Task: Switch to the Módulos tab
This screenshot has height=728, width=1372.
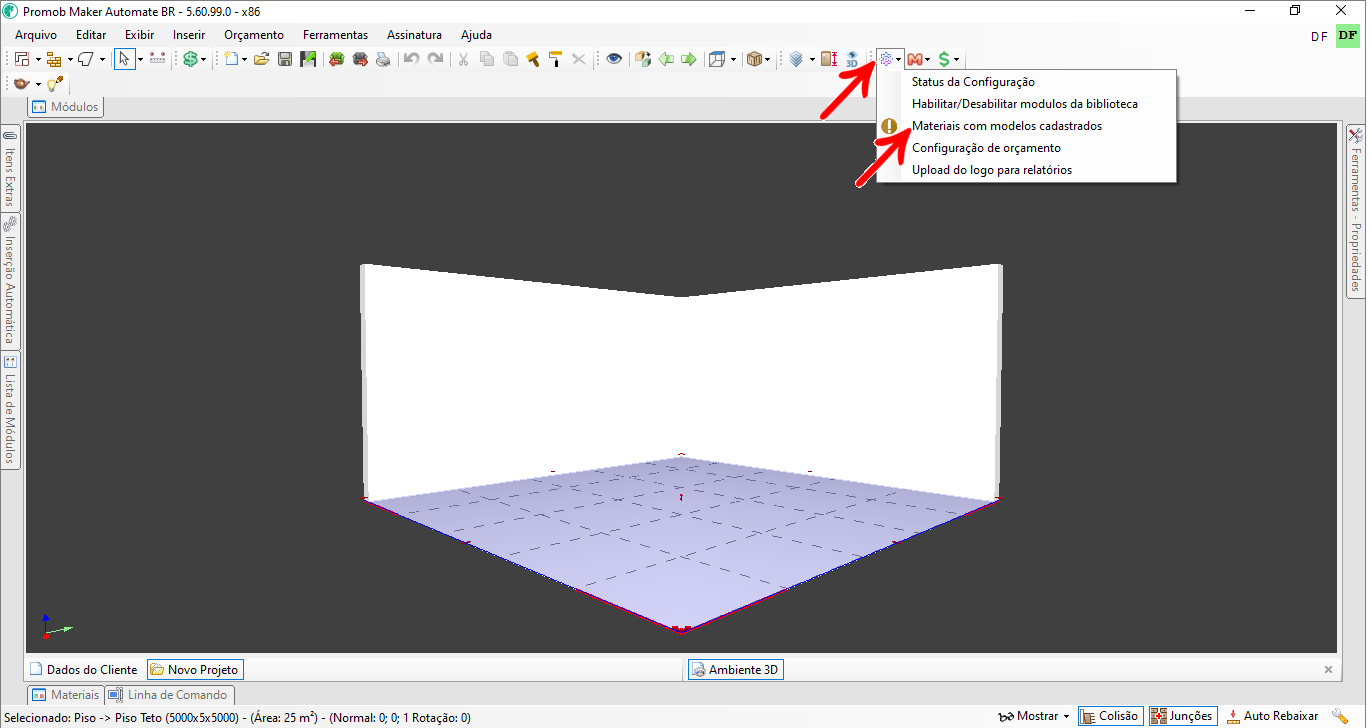Action: (65, 107)
